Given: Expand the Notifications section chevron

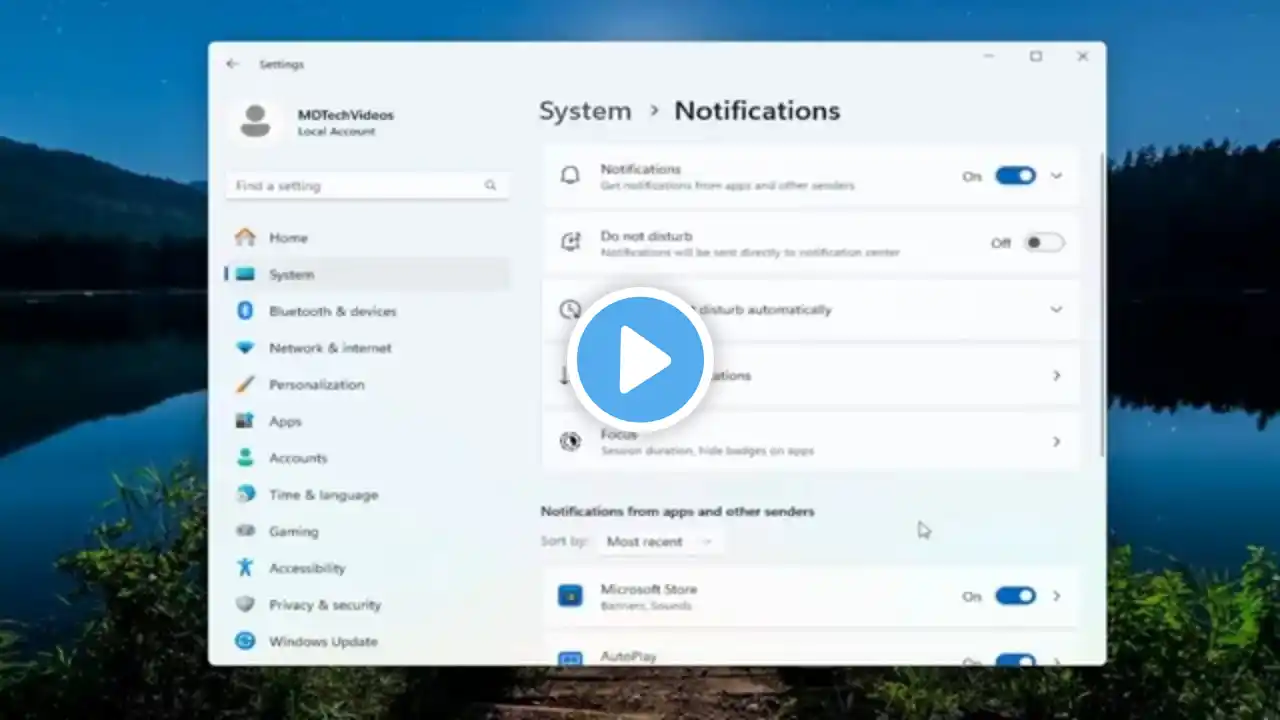Looking at the screenshot, I should coord(1056,176).
